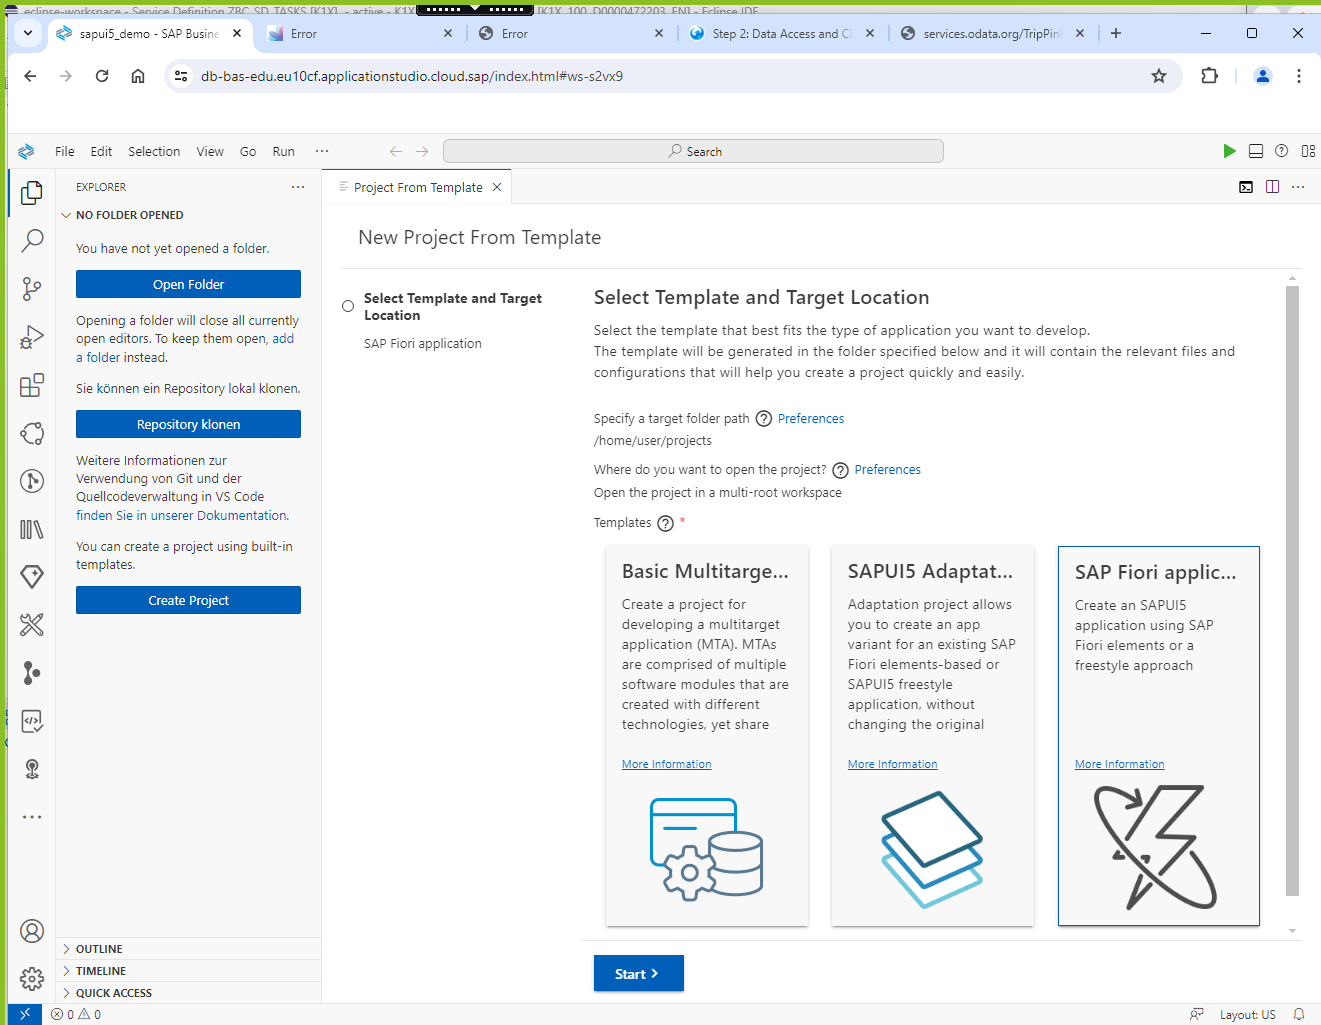This screenshot has width=1321, height=1025.
Task: Open the Selection menu
Action: [154, 152]
